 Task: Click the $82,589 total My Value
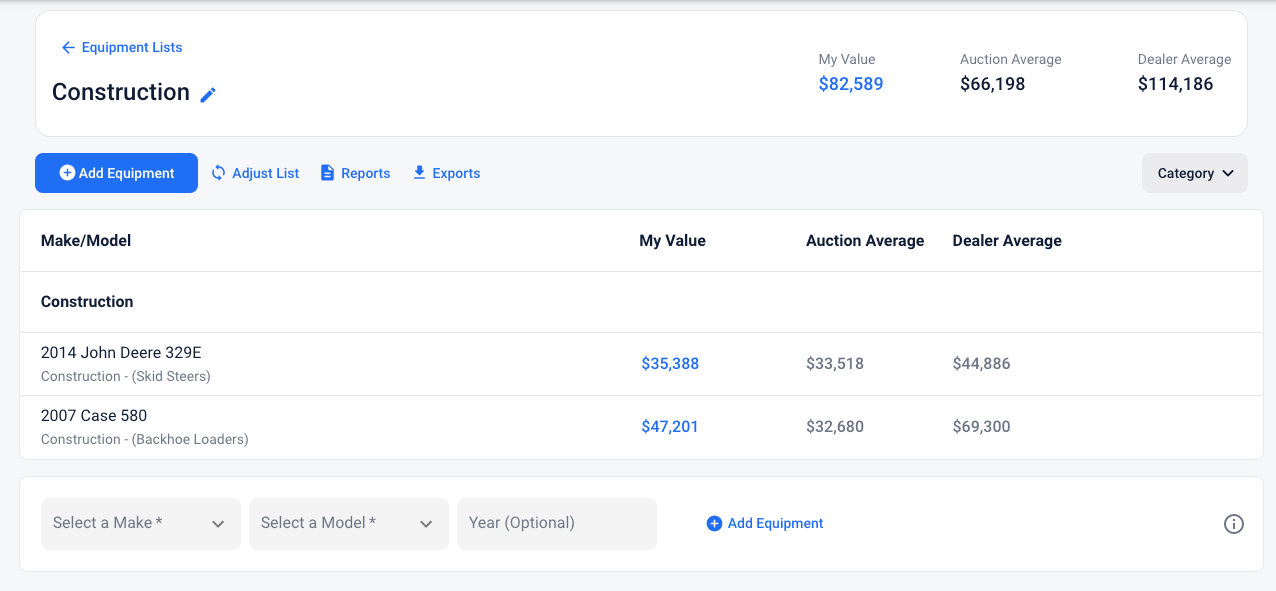pyautogui.click(x=851, y=84)
